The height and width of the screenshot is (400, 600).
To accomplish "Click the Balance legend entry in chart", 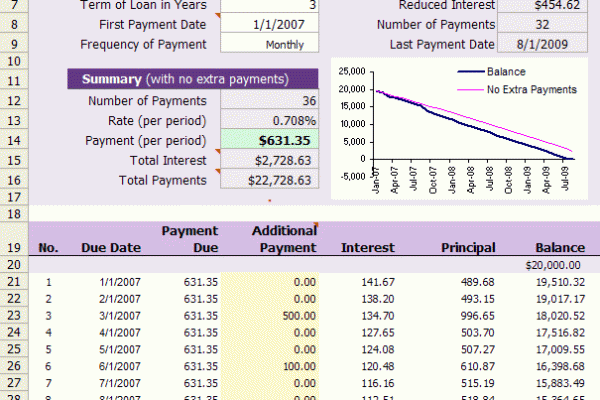I will click(505, 72).
